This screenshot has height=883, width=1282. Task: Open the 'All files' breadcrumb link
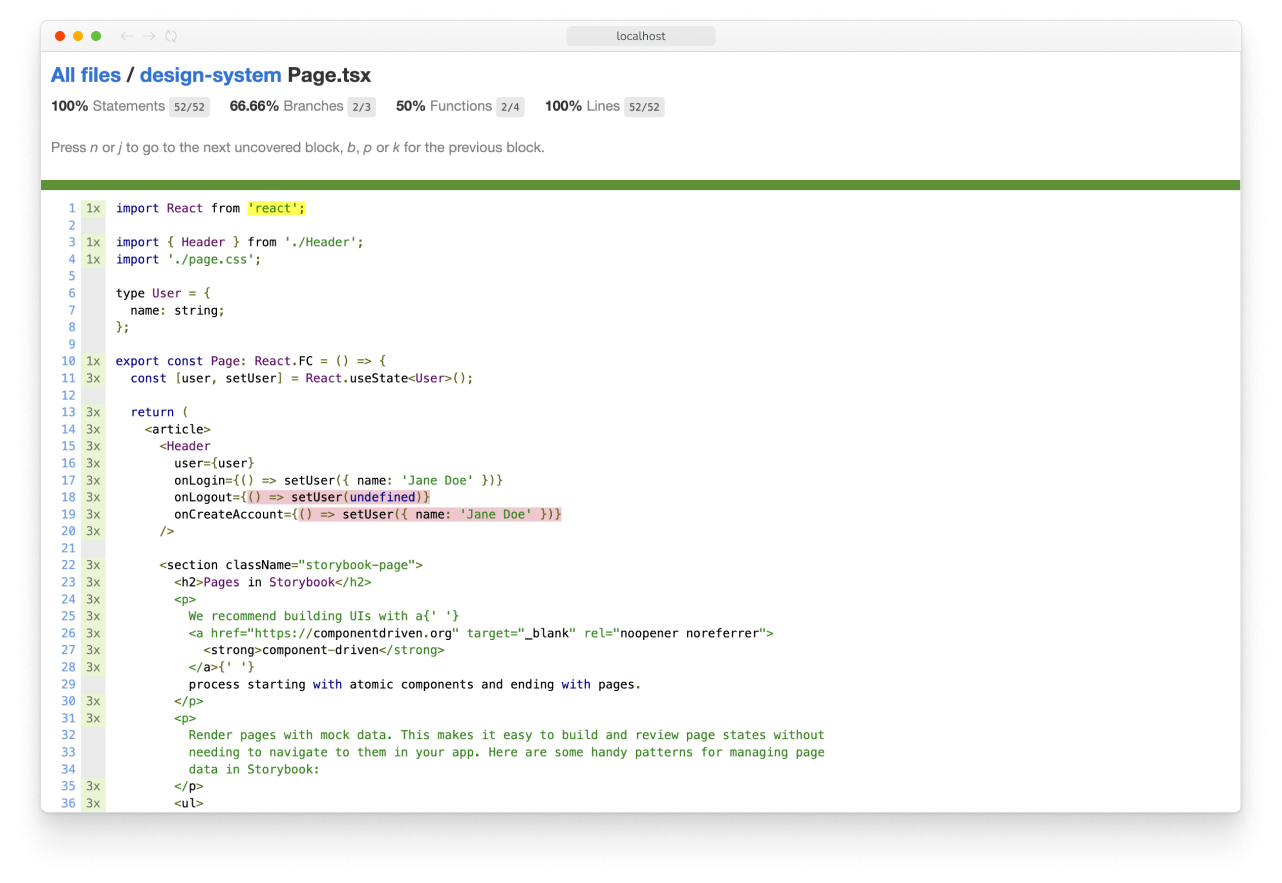86,75
